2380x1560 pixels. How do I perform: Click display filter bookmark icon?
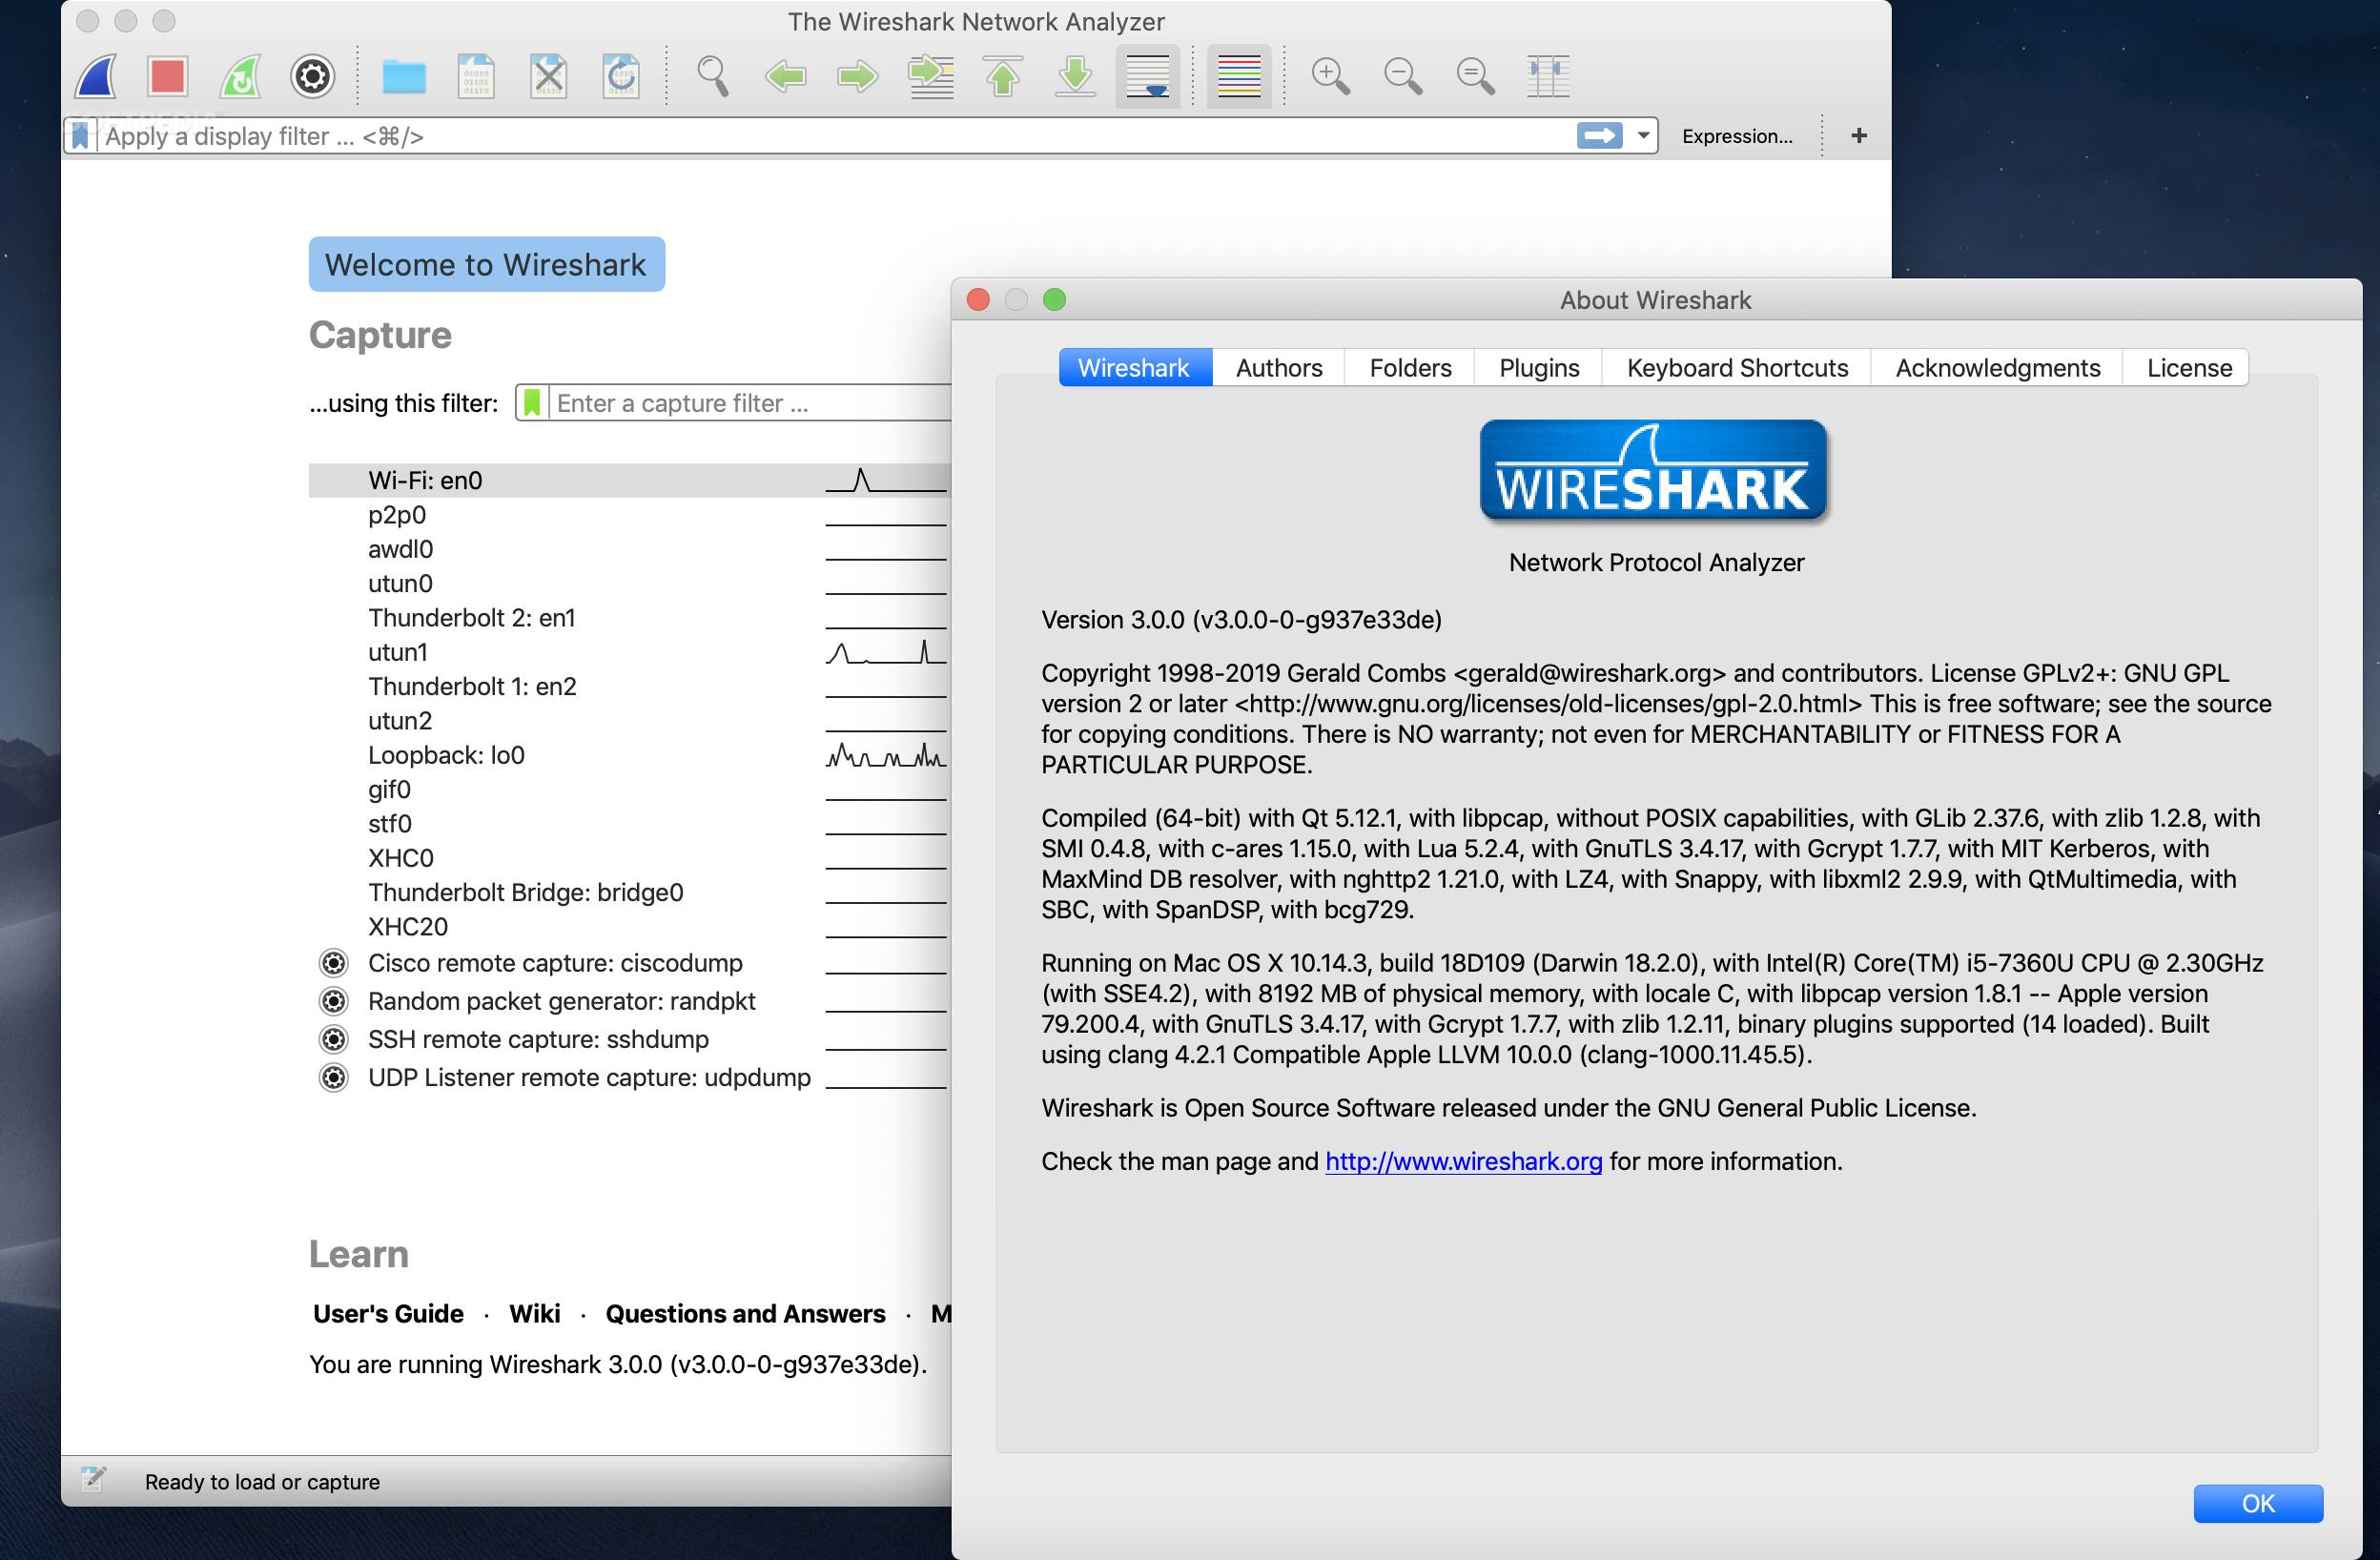coord(80,136)
